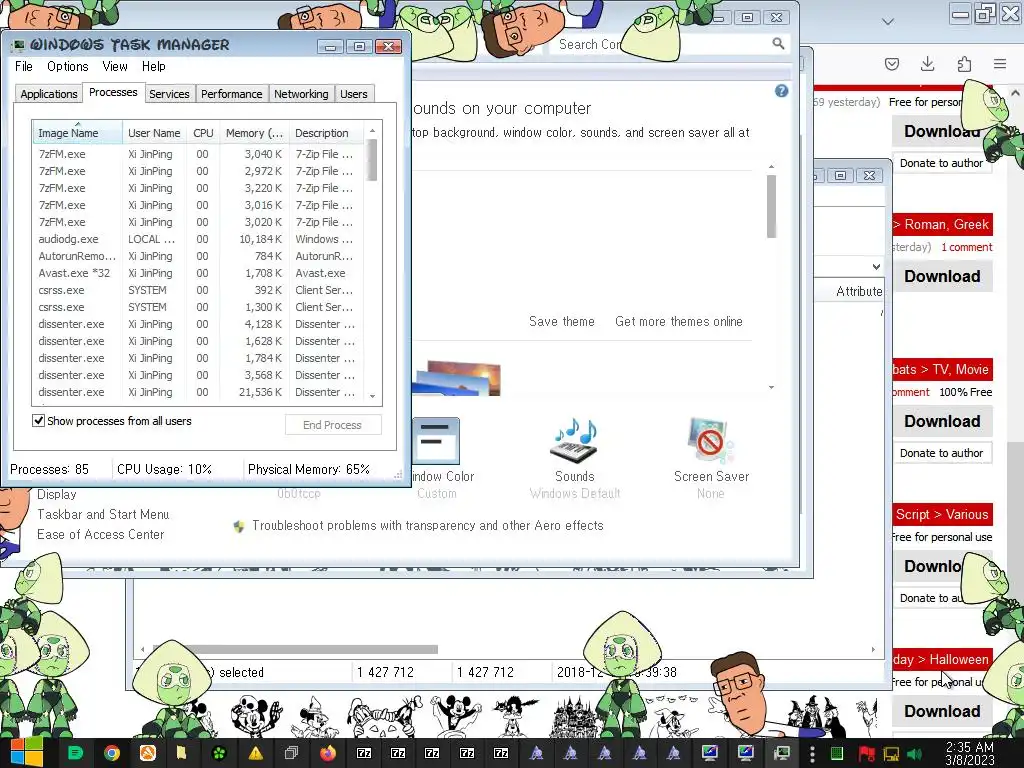Sort processes by Image Name column
This screenshot has width=1024, height=768.
(77, 133)
